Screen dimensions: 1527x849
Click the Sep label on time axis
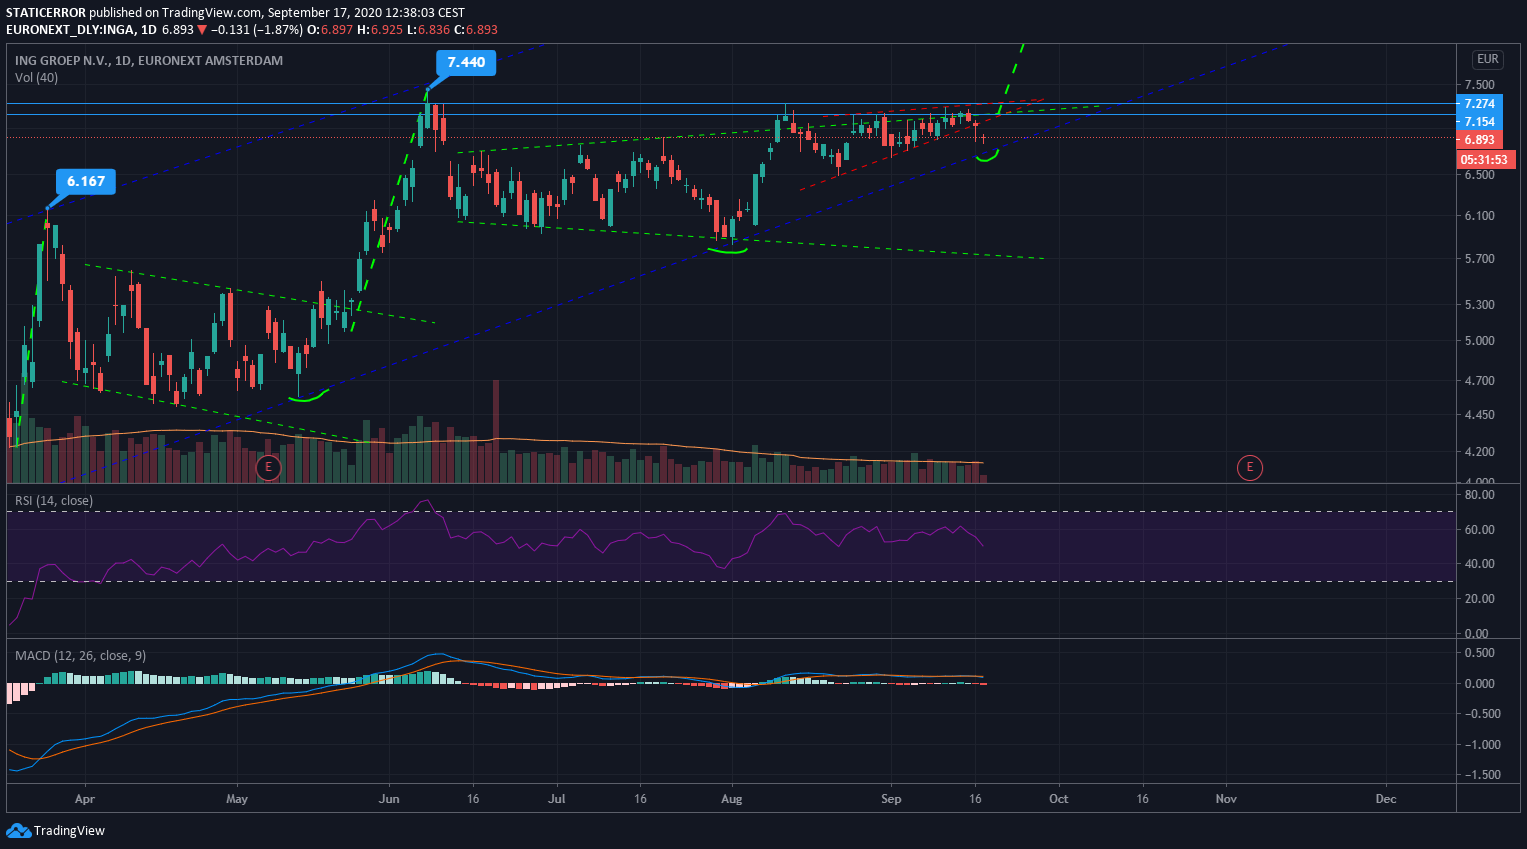[891, 799]
